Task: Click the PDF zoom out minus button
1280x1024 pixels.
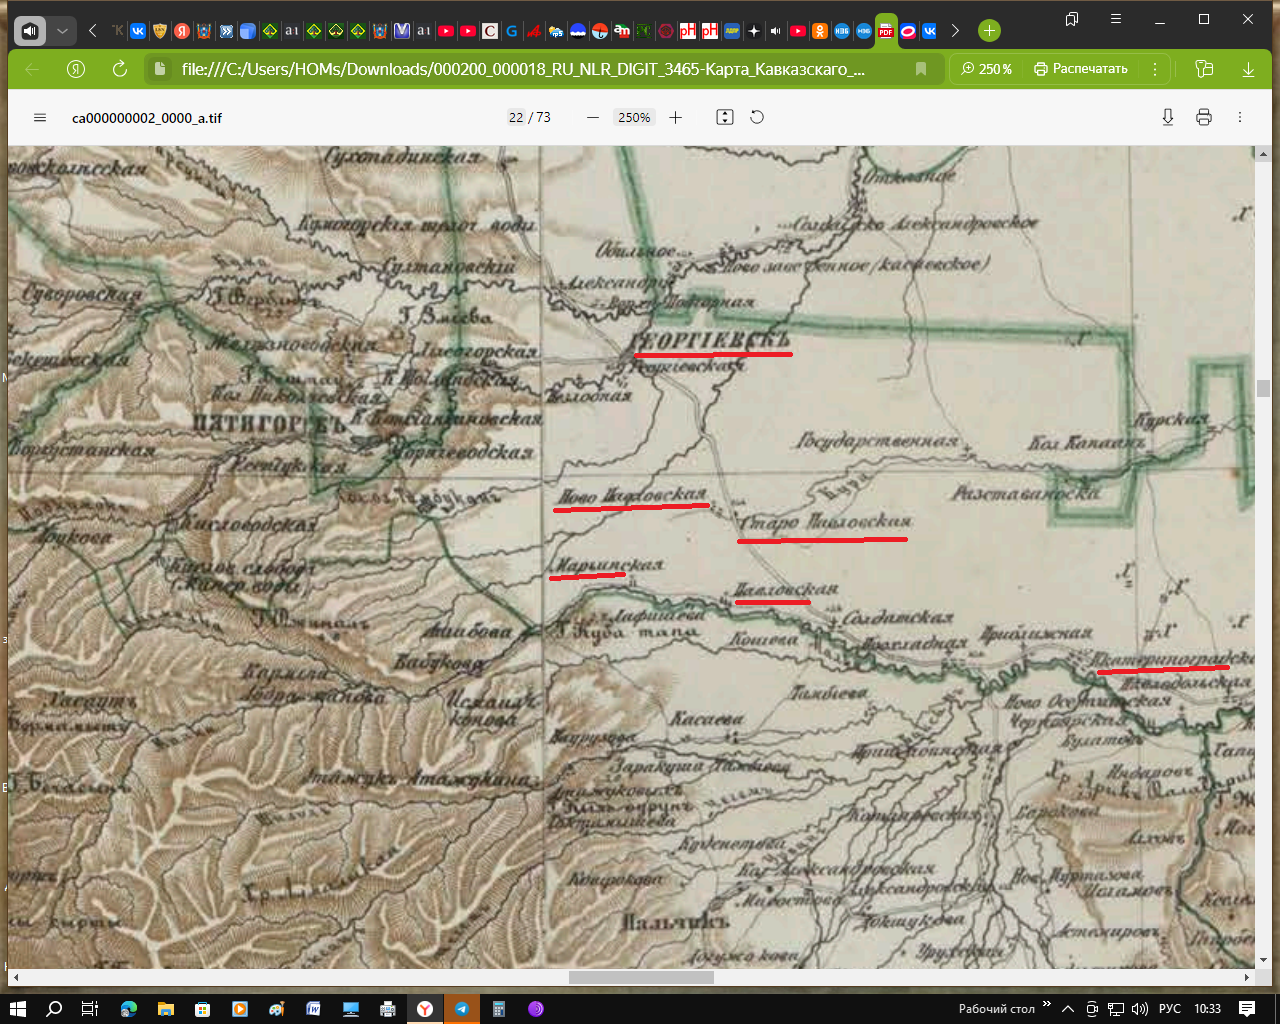Action: [x=593, y=118]
